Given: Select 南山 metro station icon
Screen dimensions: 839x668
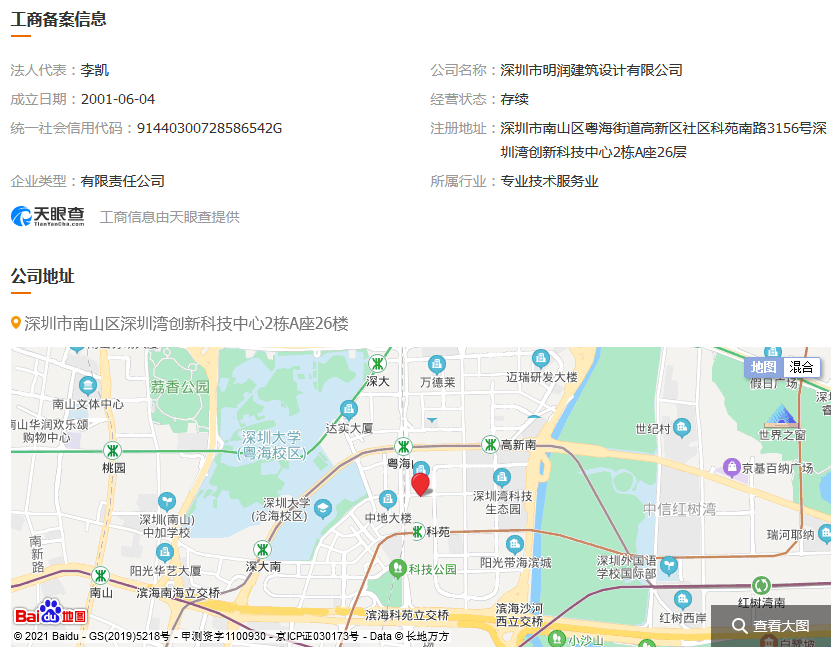Looking at the screenshot, I should coord(101,576).
